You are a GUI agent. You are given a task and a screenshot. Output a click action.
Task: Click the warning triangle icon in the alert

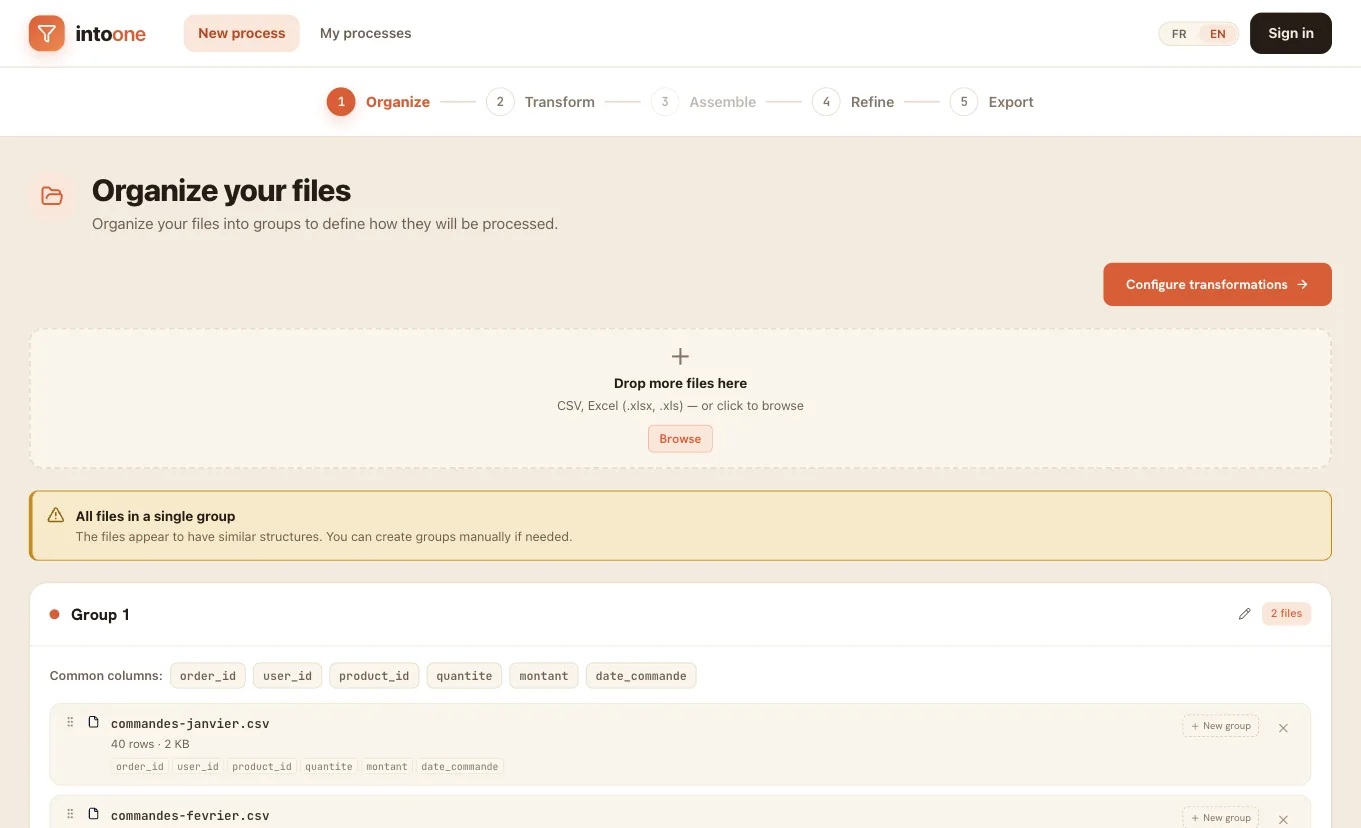pyautogui.click(x=56, y=515)
